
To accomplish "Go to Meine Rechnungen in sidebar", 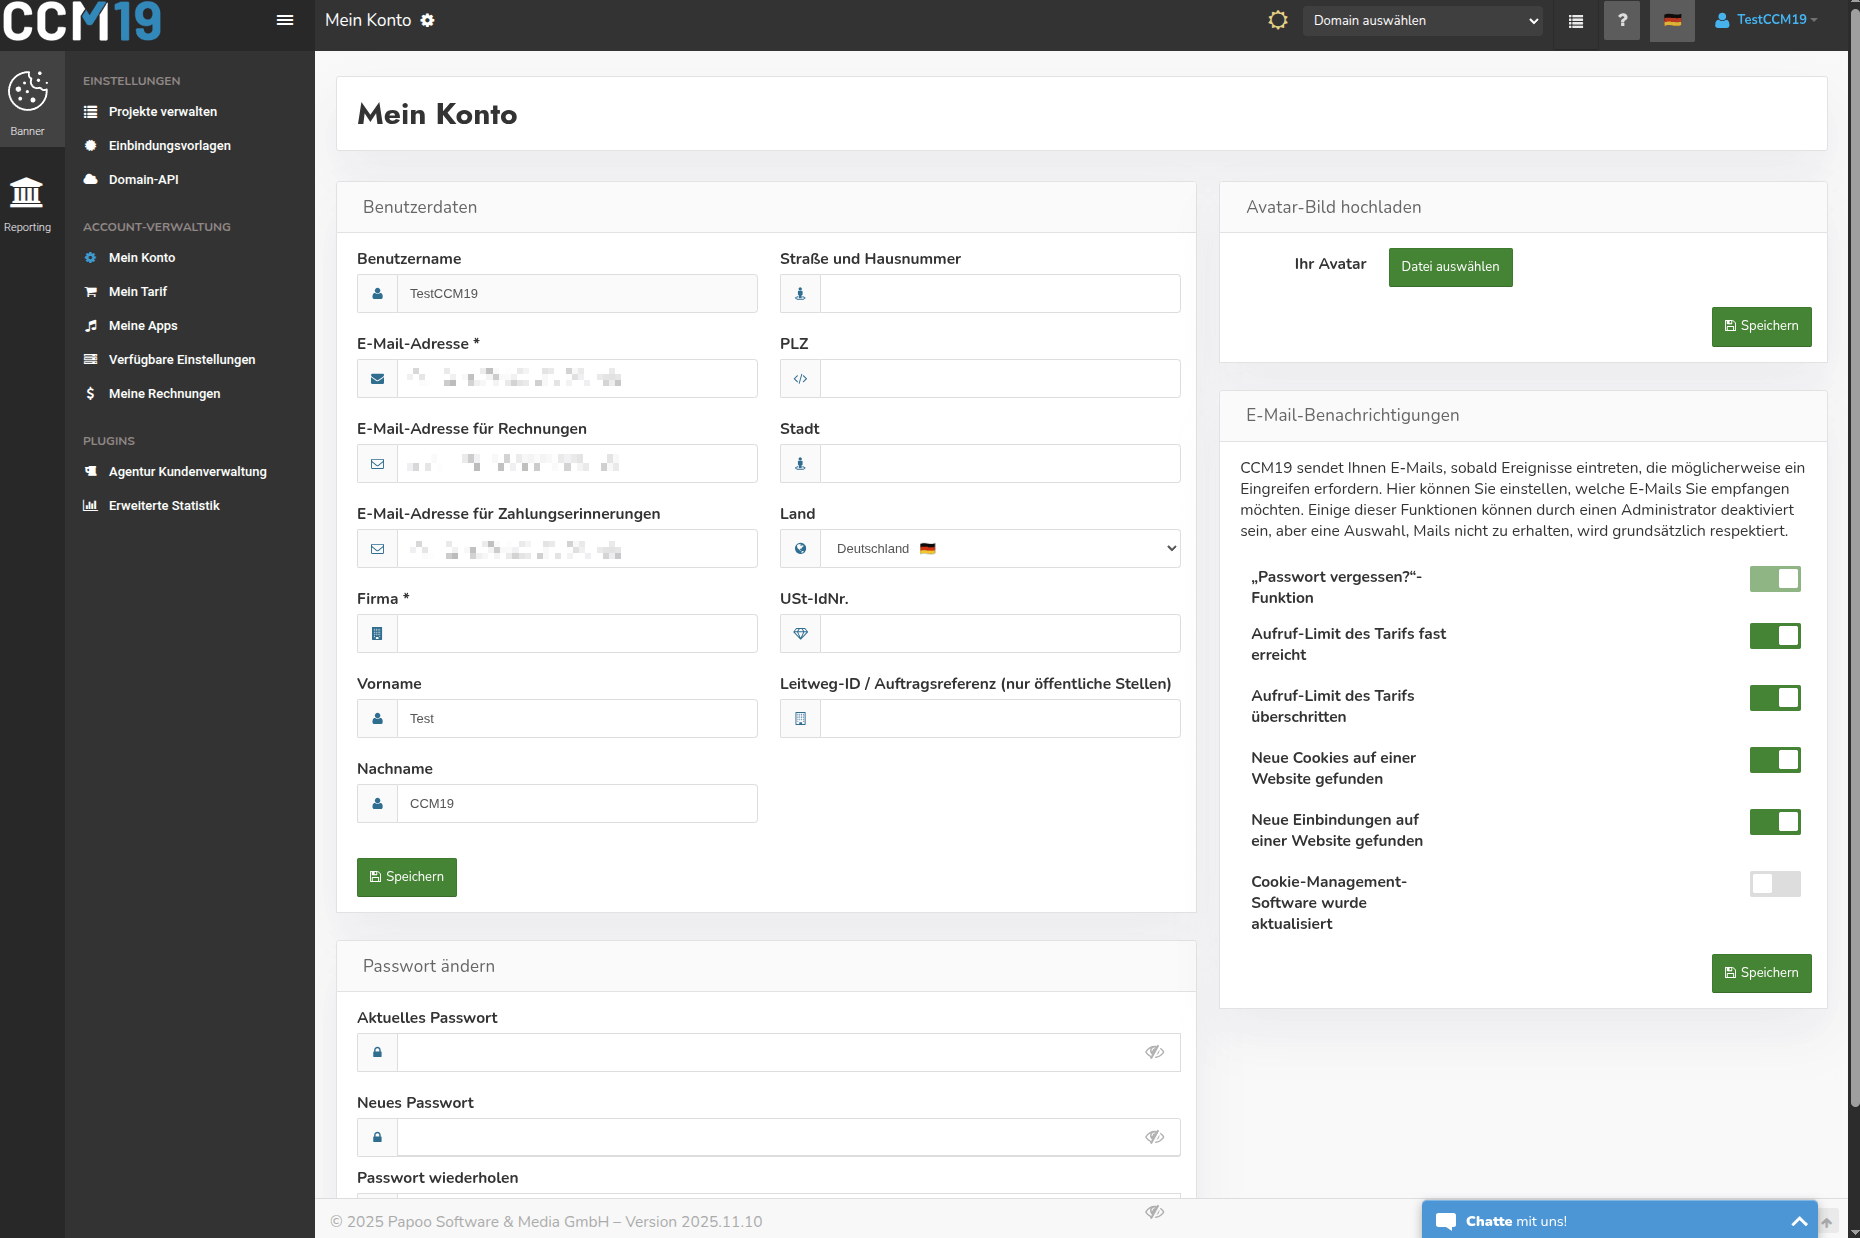I will [164, 394].
